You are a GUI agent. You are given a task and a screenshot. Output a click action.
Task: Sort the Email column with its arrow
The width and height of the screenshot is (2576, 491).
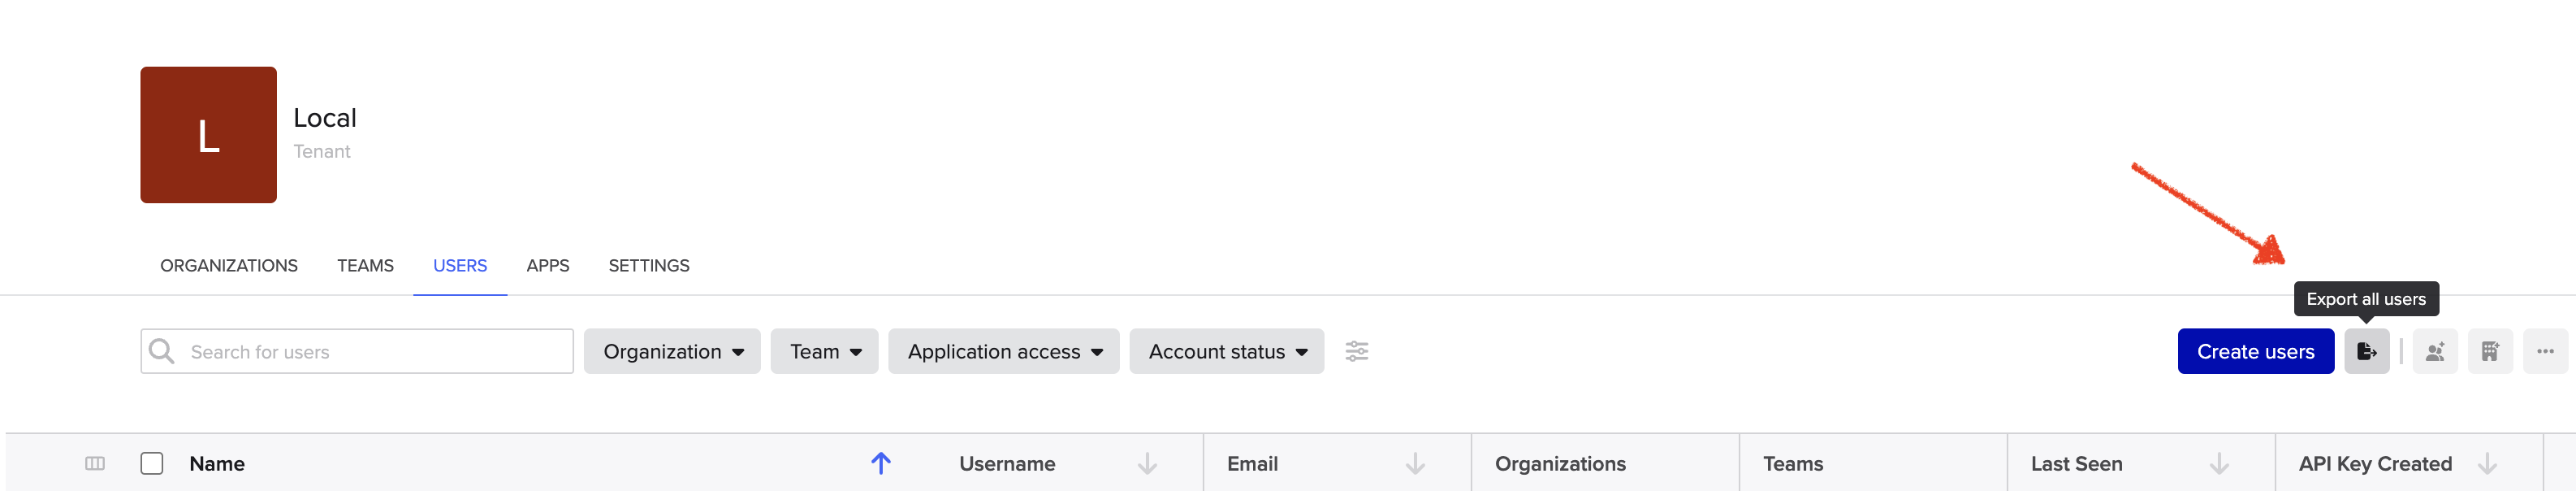pyautogui.click(x=1415, y=463)
